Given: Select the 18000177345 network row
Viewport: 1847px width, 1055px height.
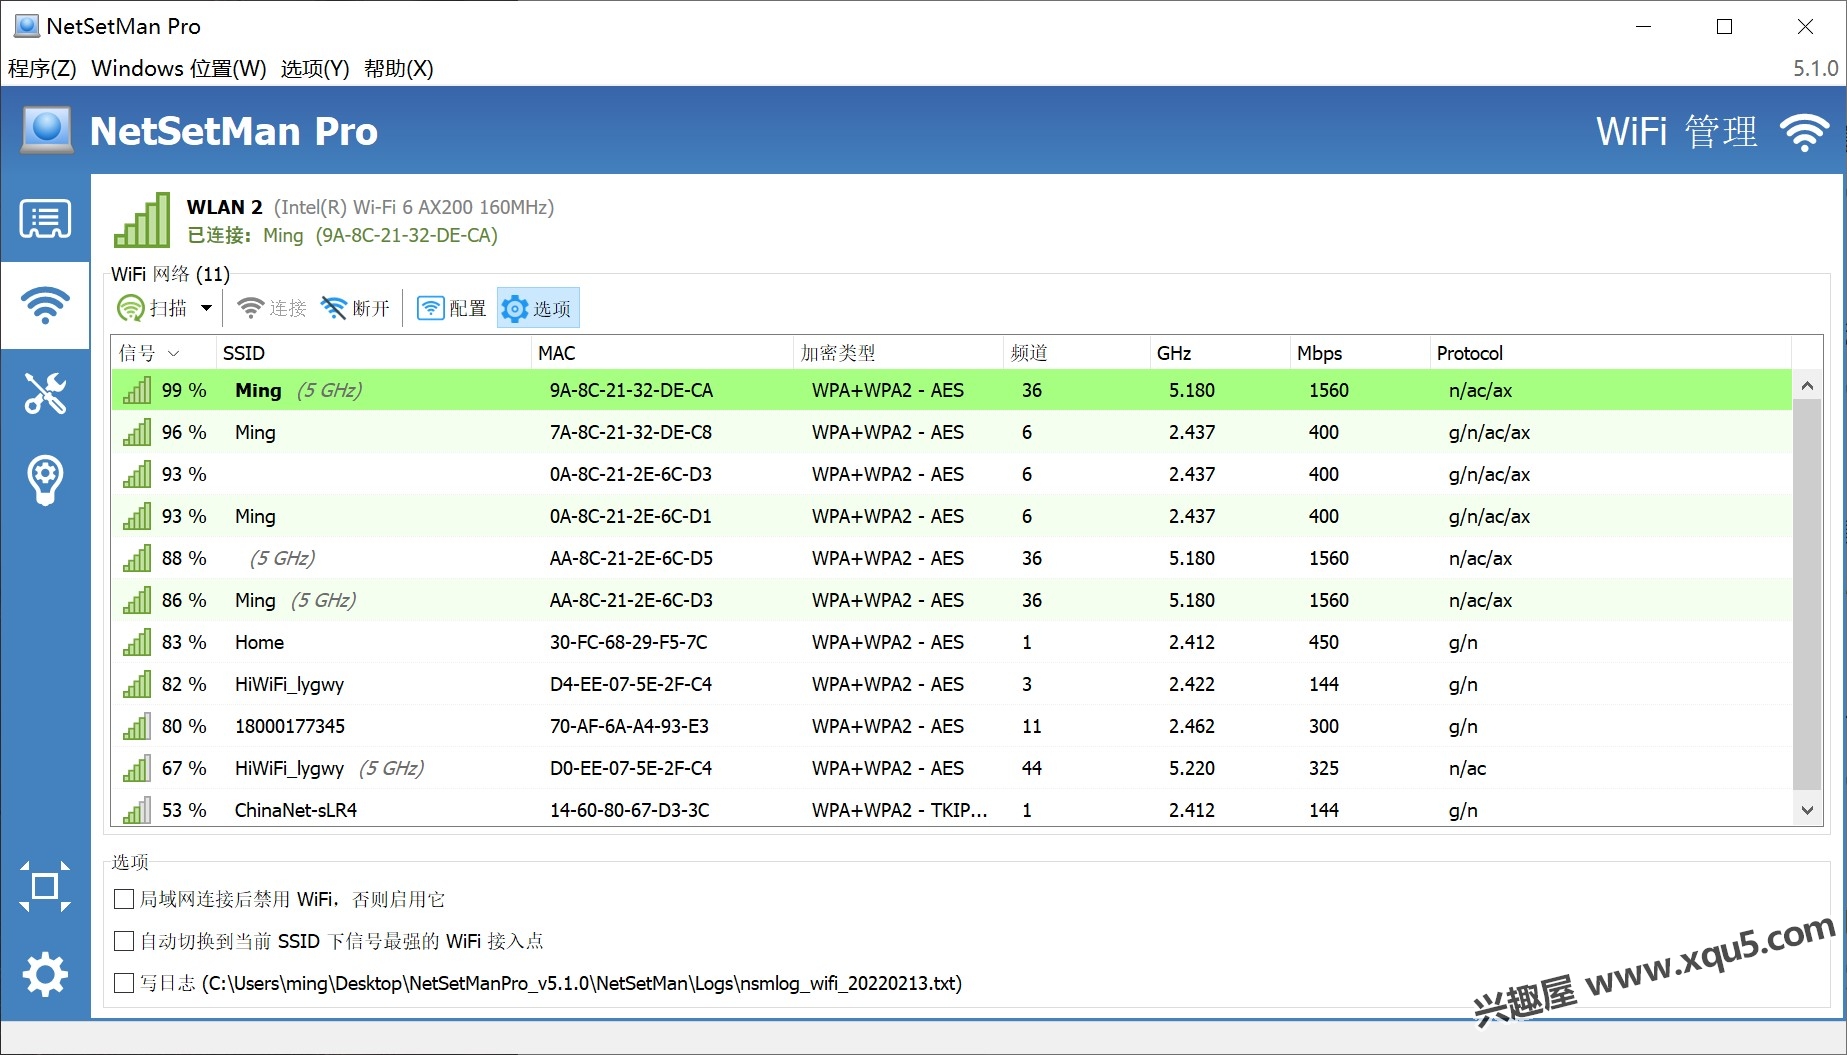Looking at the screenshot, I should pos(951,726).
